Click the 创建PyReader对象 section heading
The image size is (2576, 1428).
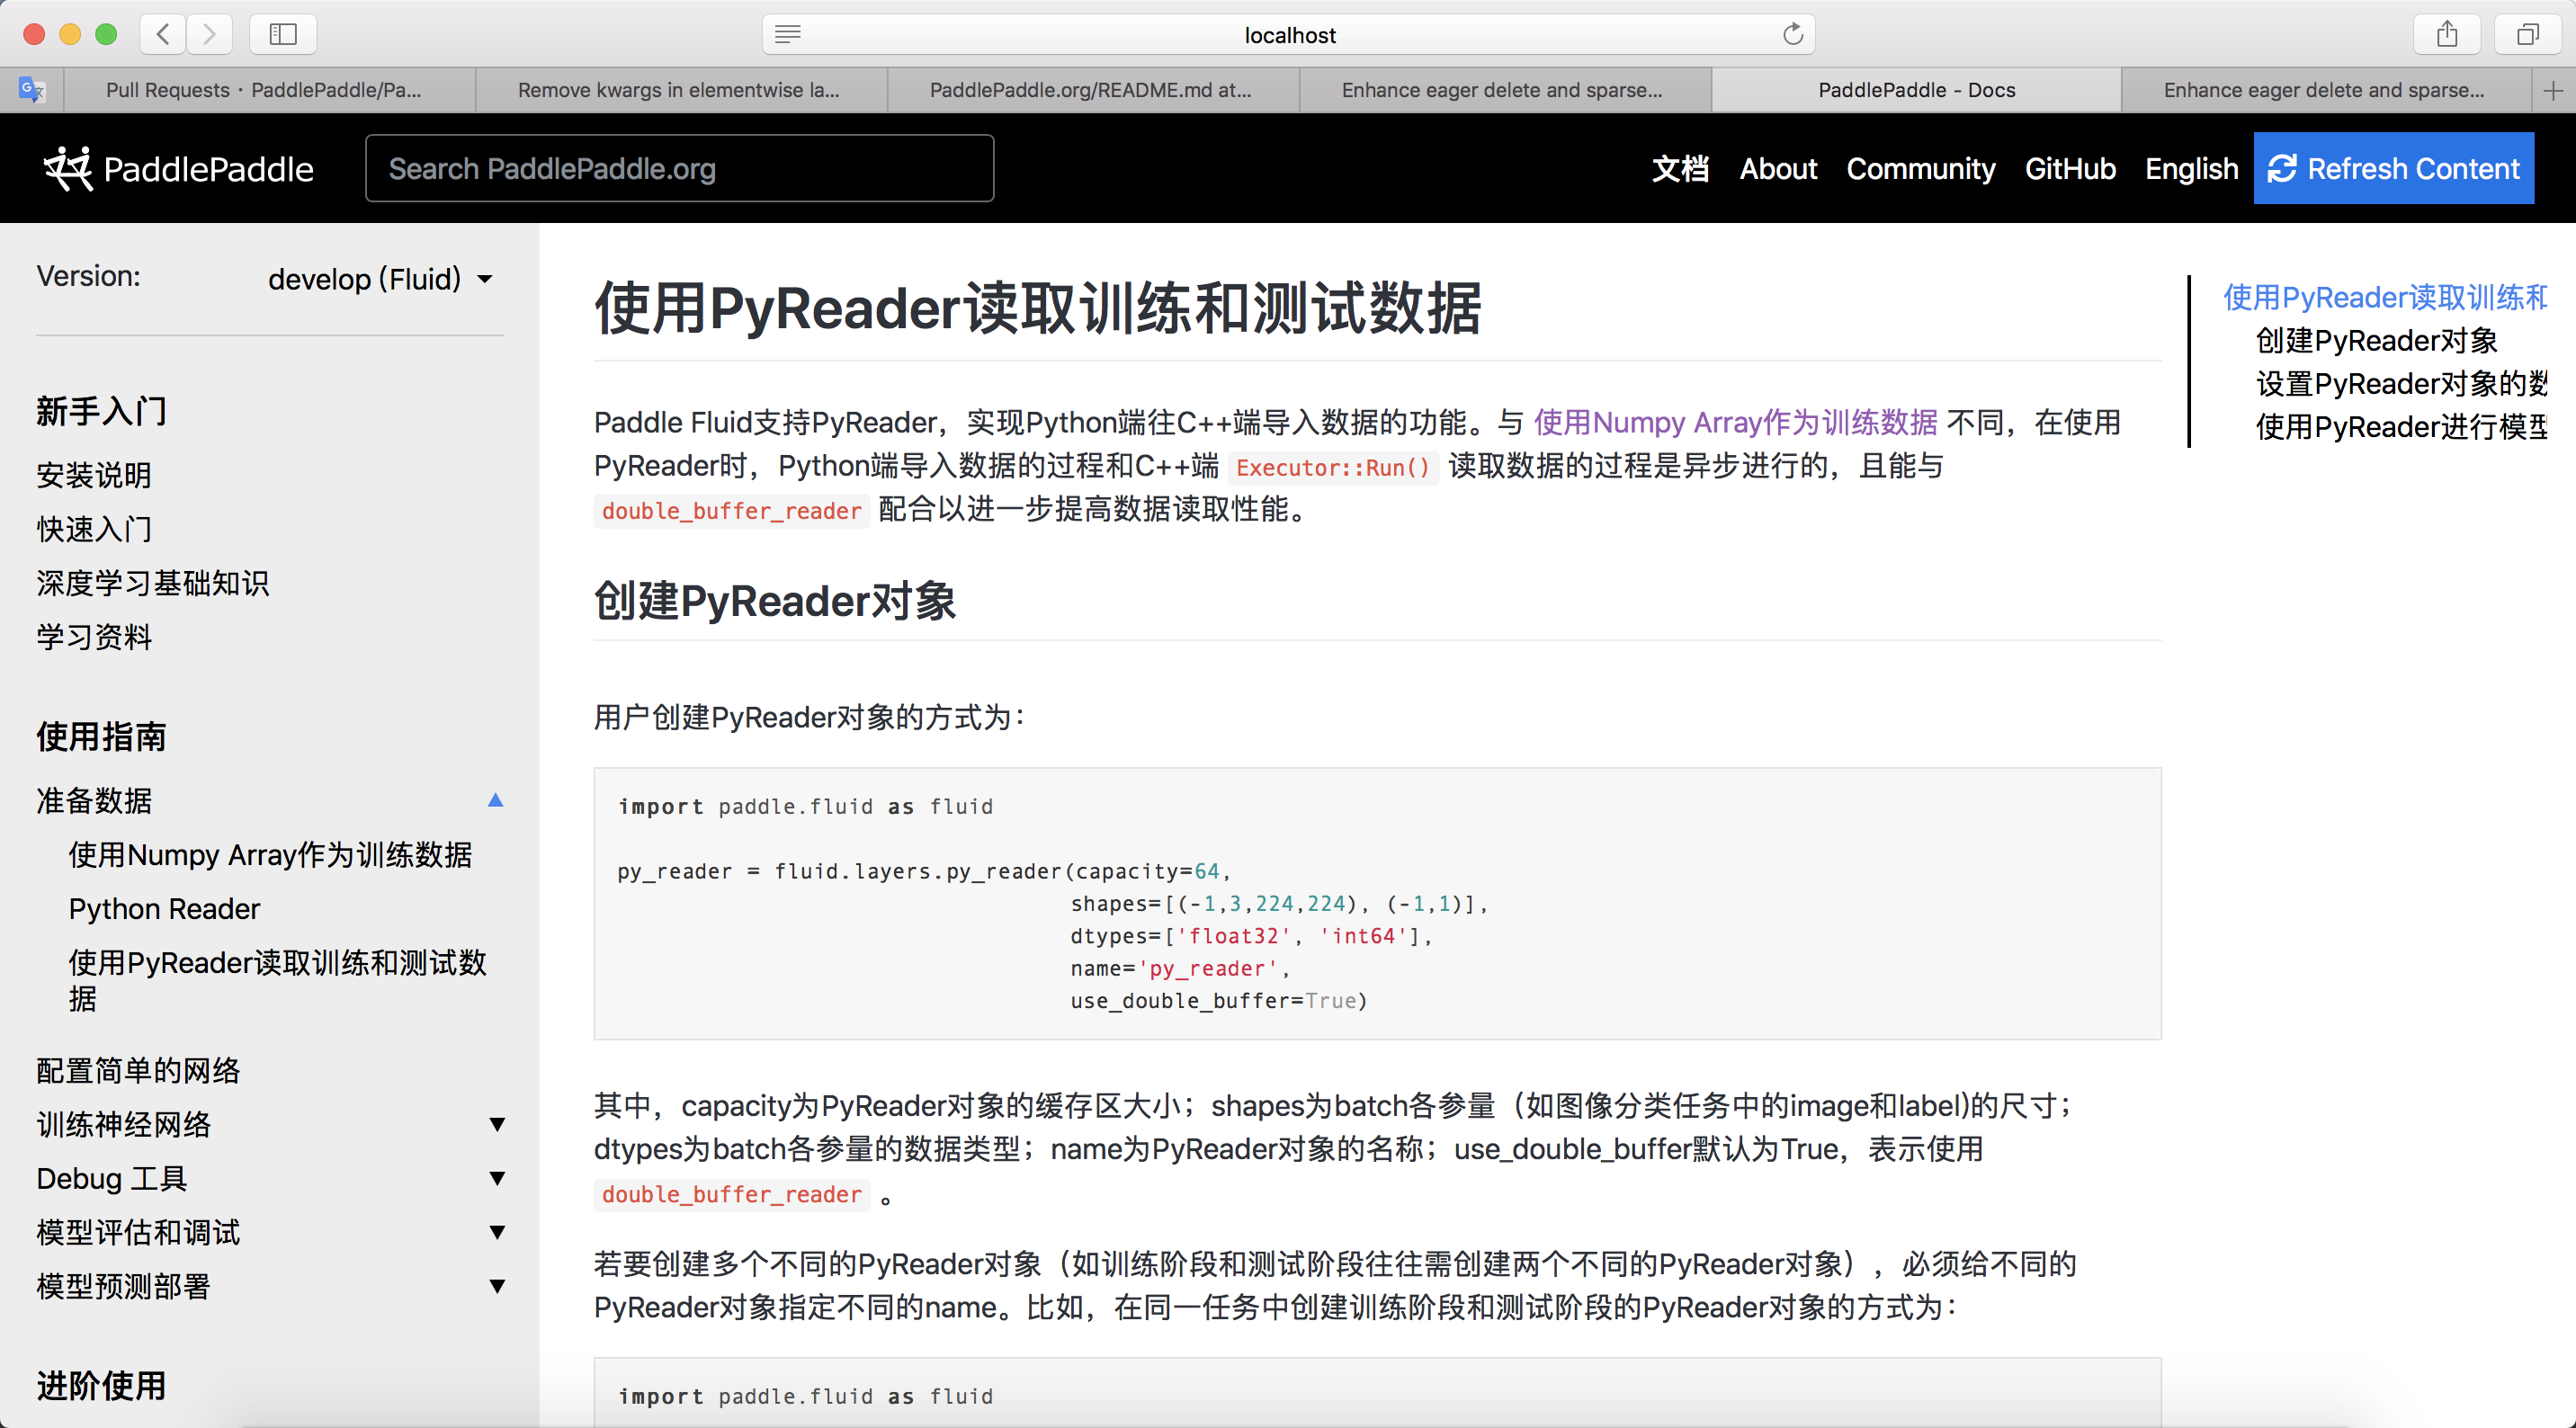click(x=775, y=601)
